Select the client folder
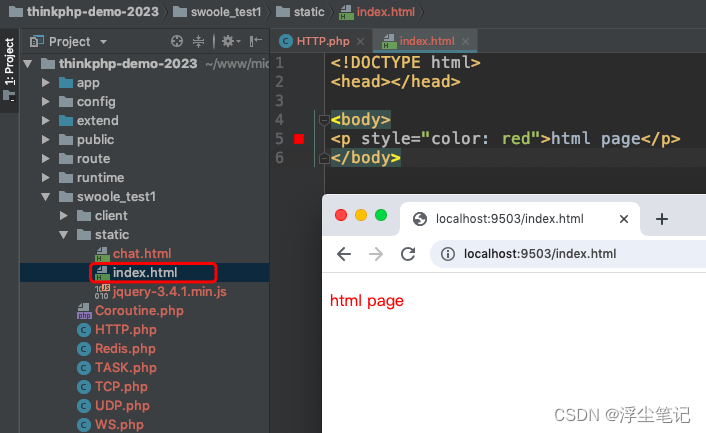 click(102, 216)
